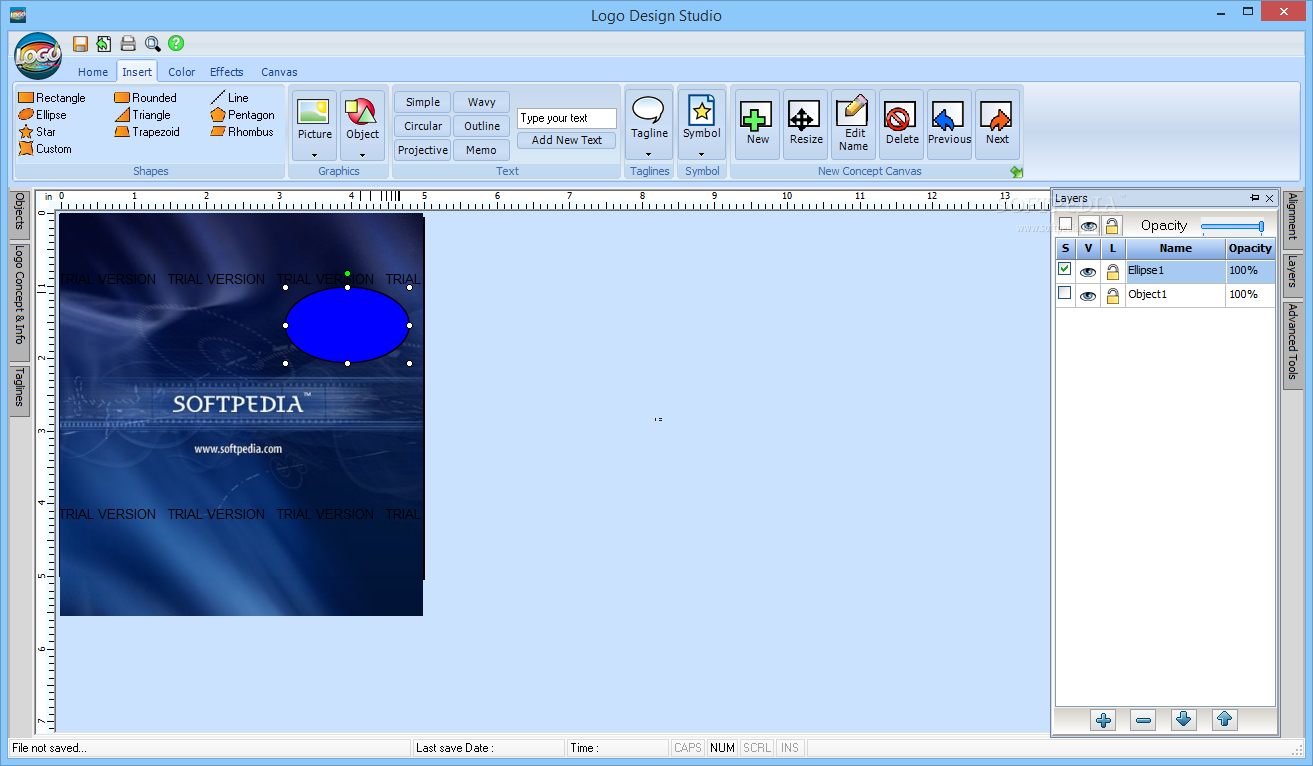Open the Alignment side tab
The height and width of the screenshot is (766, 1313).
pyautogui.click(x=1292, y=218)
